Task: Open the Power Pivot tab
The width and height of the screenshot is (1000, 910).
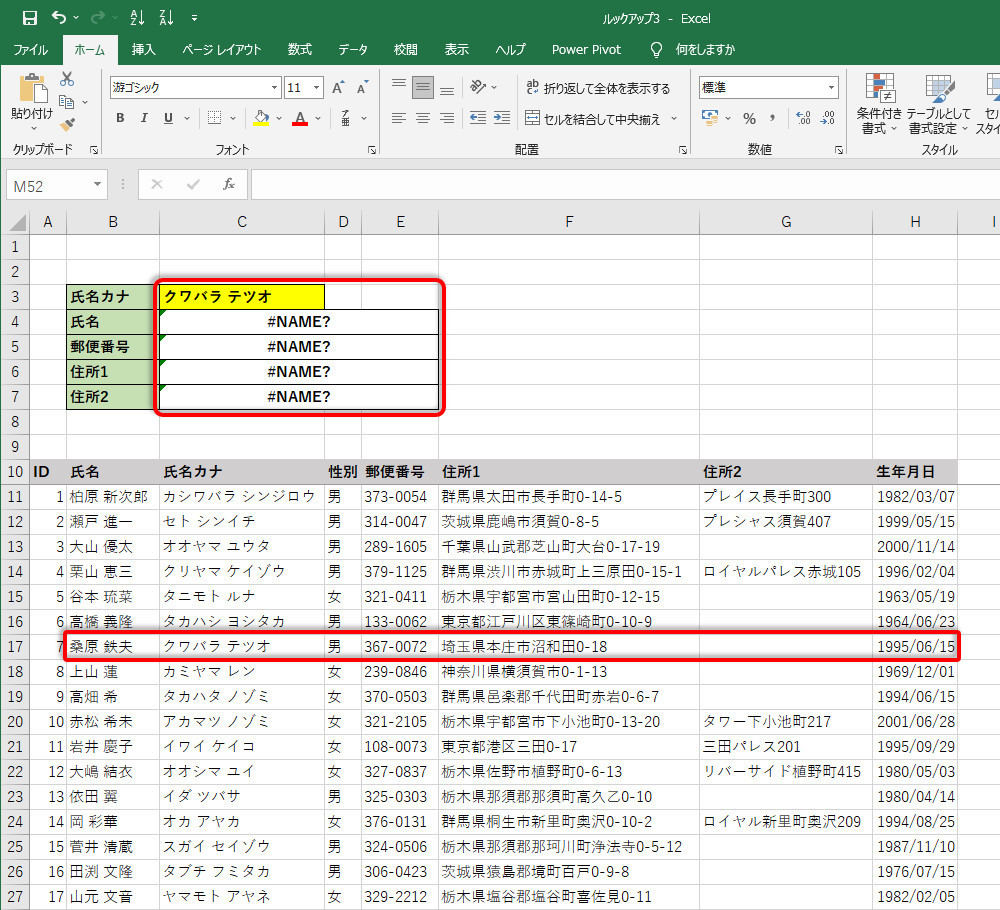Action: coord(586,50)
